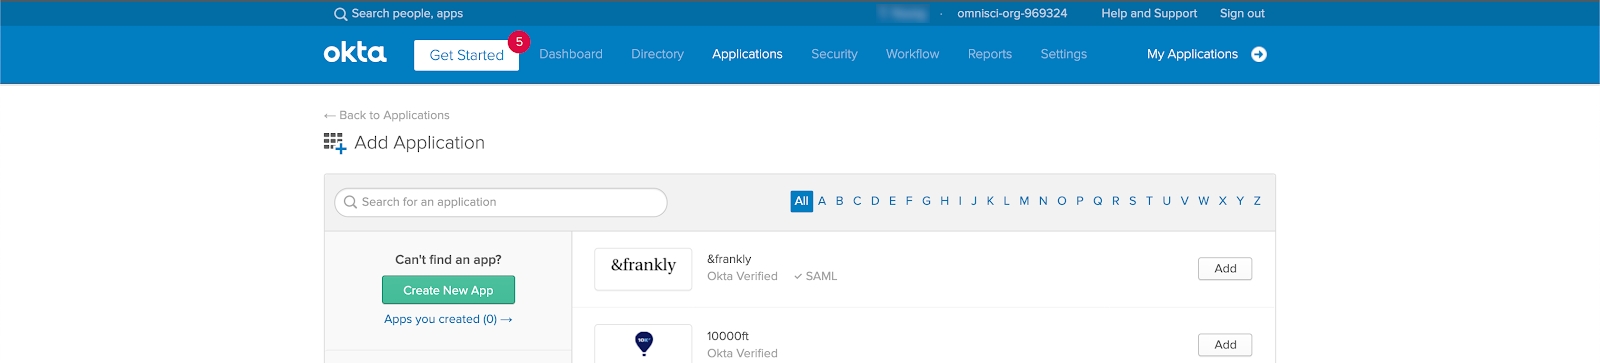Click the Create New App button
The width and height of the screenshot is (1600, 363).
448,290
